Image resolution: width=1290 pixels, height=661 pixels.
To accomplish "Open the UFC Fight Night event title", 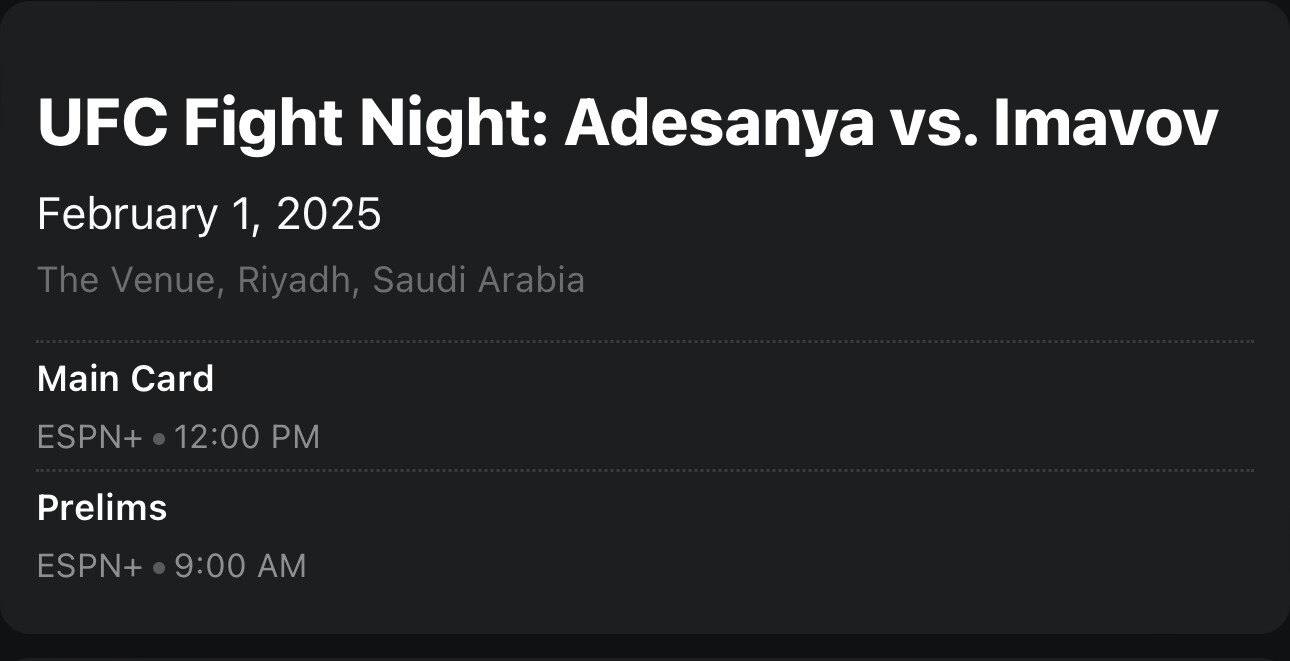I will (x=627, y=124).
